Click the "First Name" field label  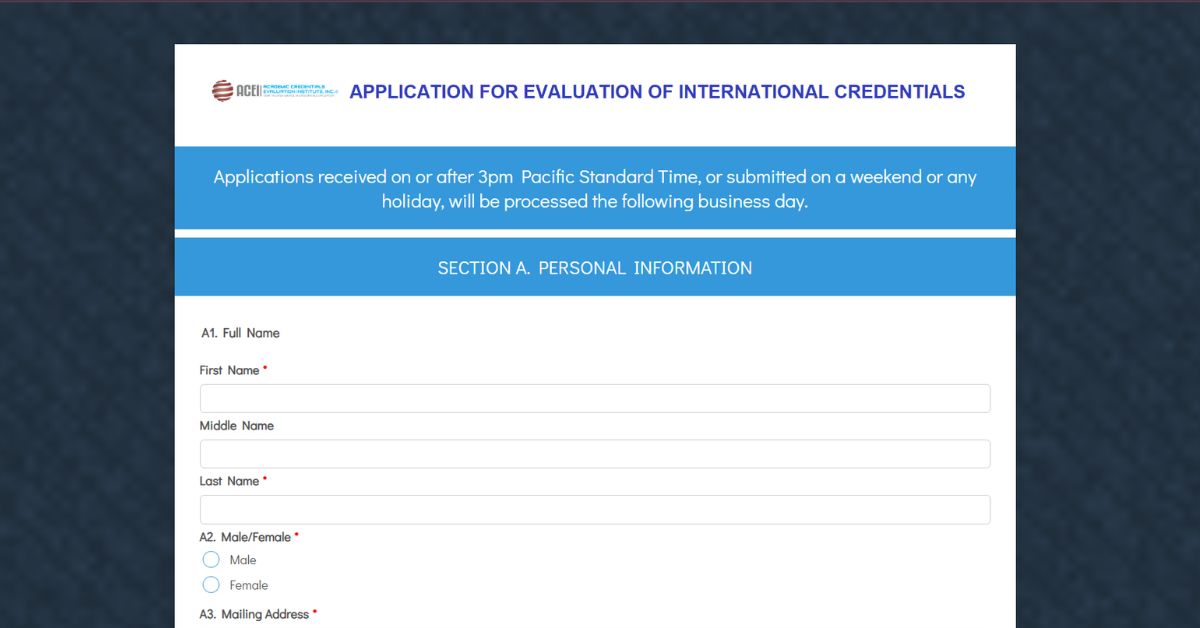(229, 370)
